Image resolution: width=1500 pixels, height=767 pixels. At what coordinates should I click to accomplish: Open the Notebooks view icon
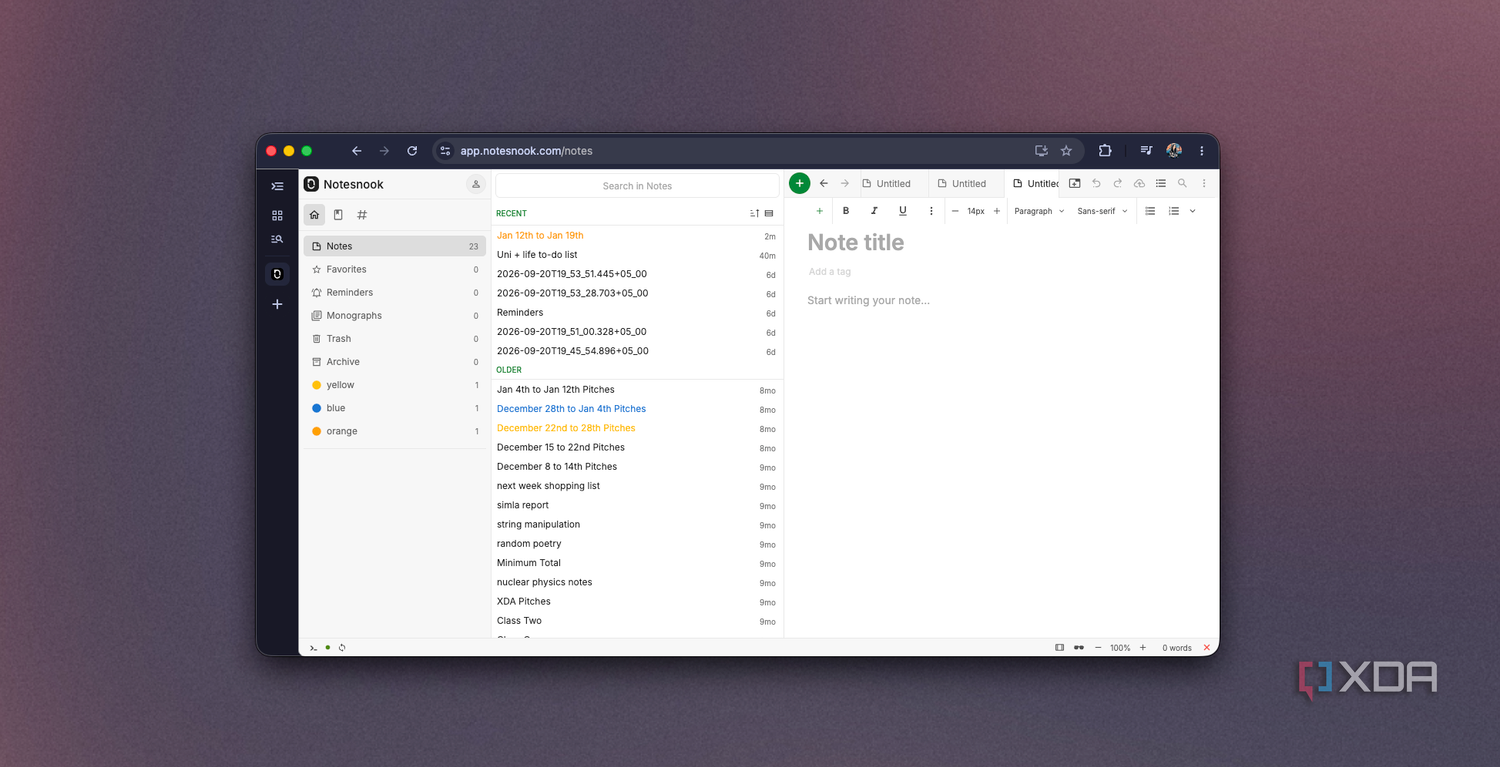pyautogui.click(x=338, y=215)
